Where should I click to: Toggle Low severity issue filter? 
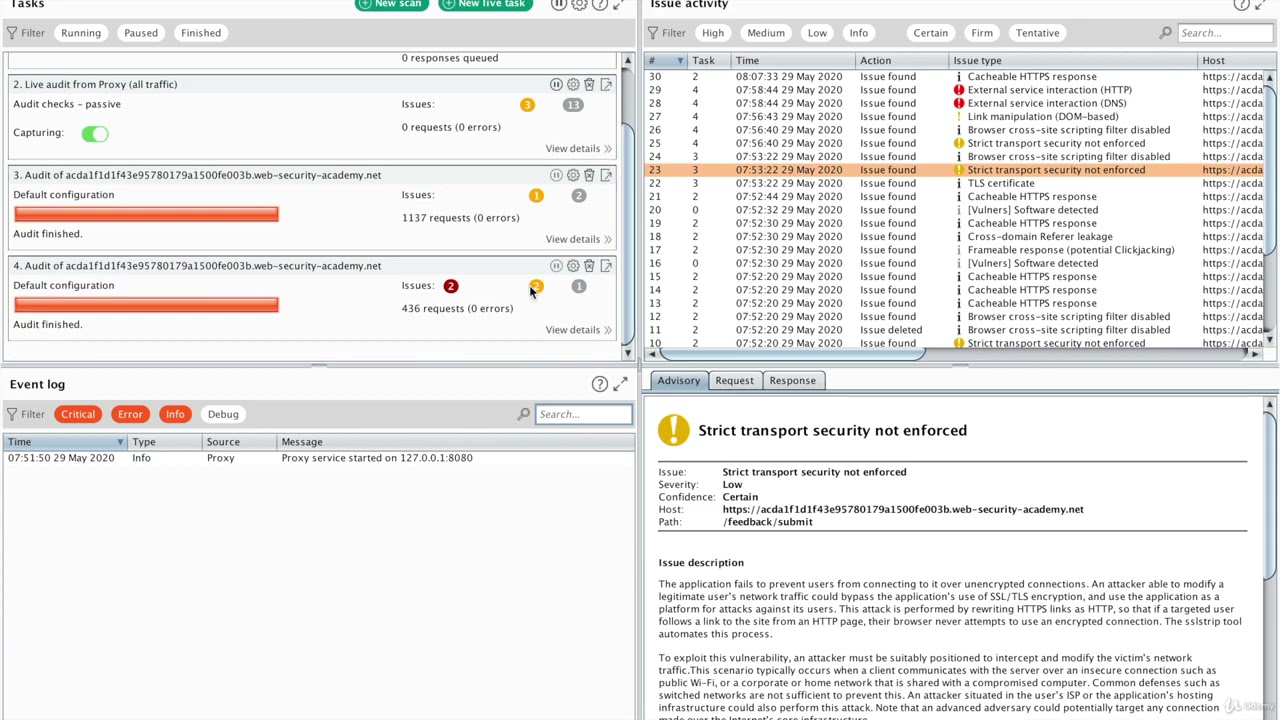coord(817,33)
